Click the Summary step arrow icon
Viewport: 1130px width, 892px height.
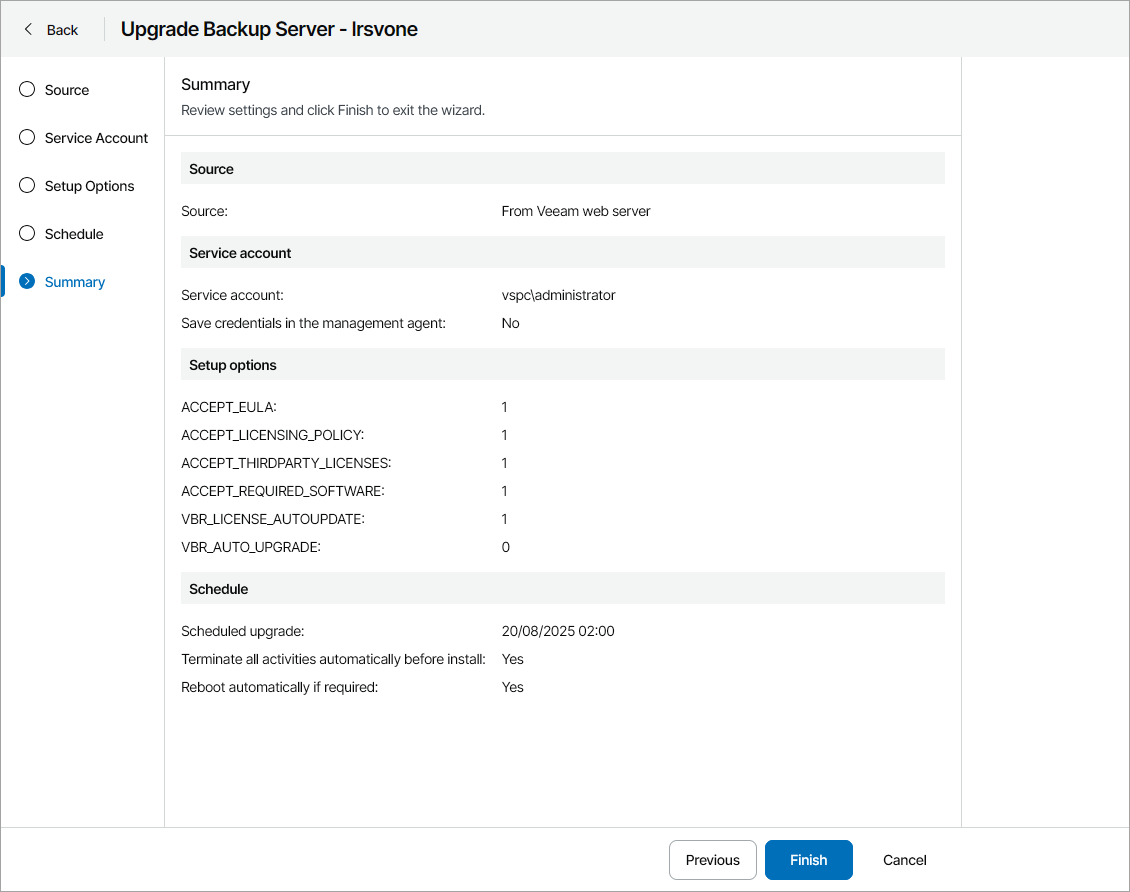[x=28, y=282]
